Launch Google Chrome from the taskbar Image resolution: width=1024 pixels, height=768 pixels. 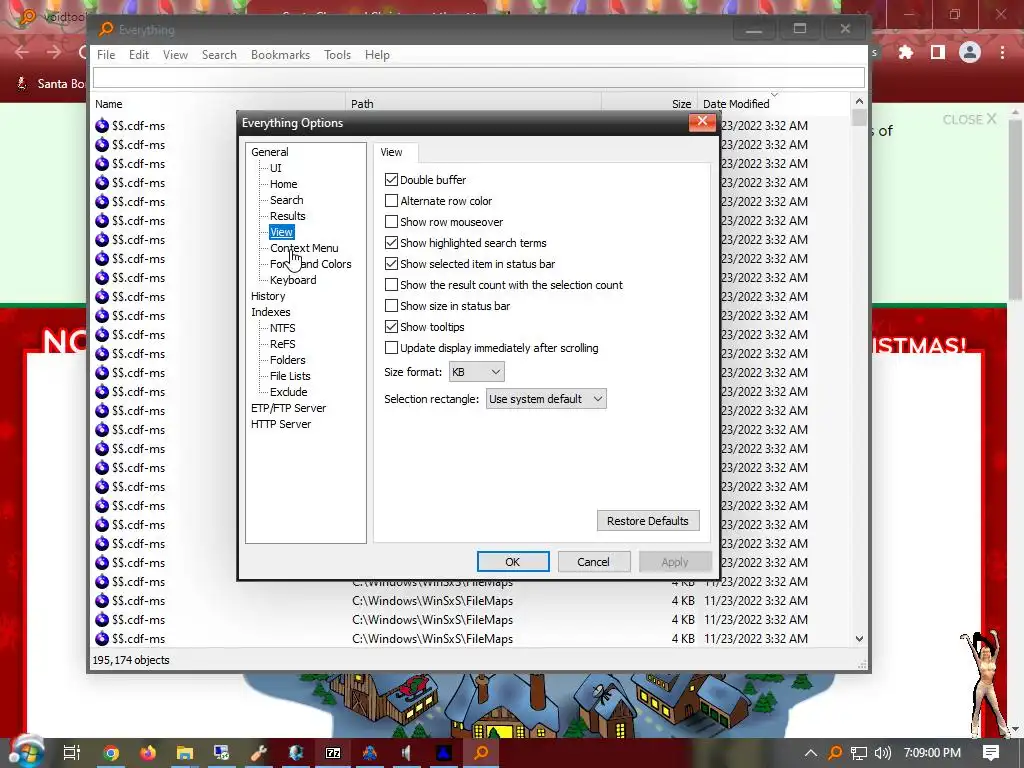pos(111,753)
